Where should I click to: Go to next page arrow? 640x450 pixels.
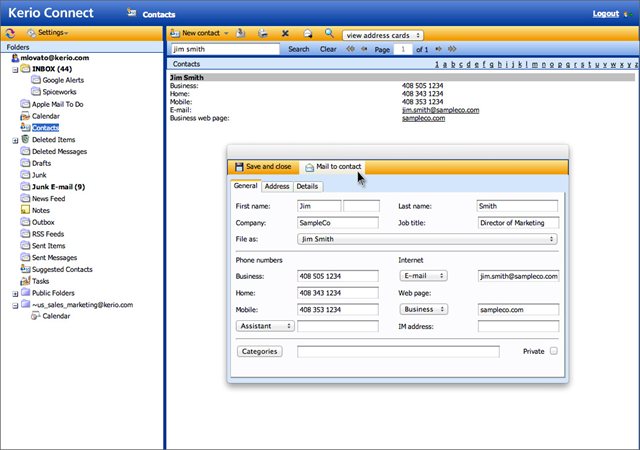pyautogui.click(x=438, y=49)
